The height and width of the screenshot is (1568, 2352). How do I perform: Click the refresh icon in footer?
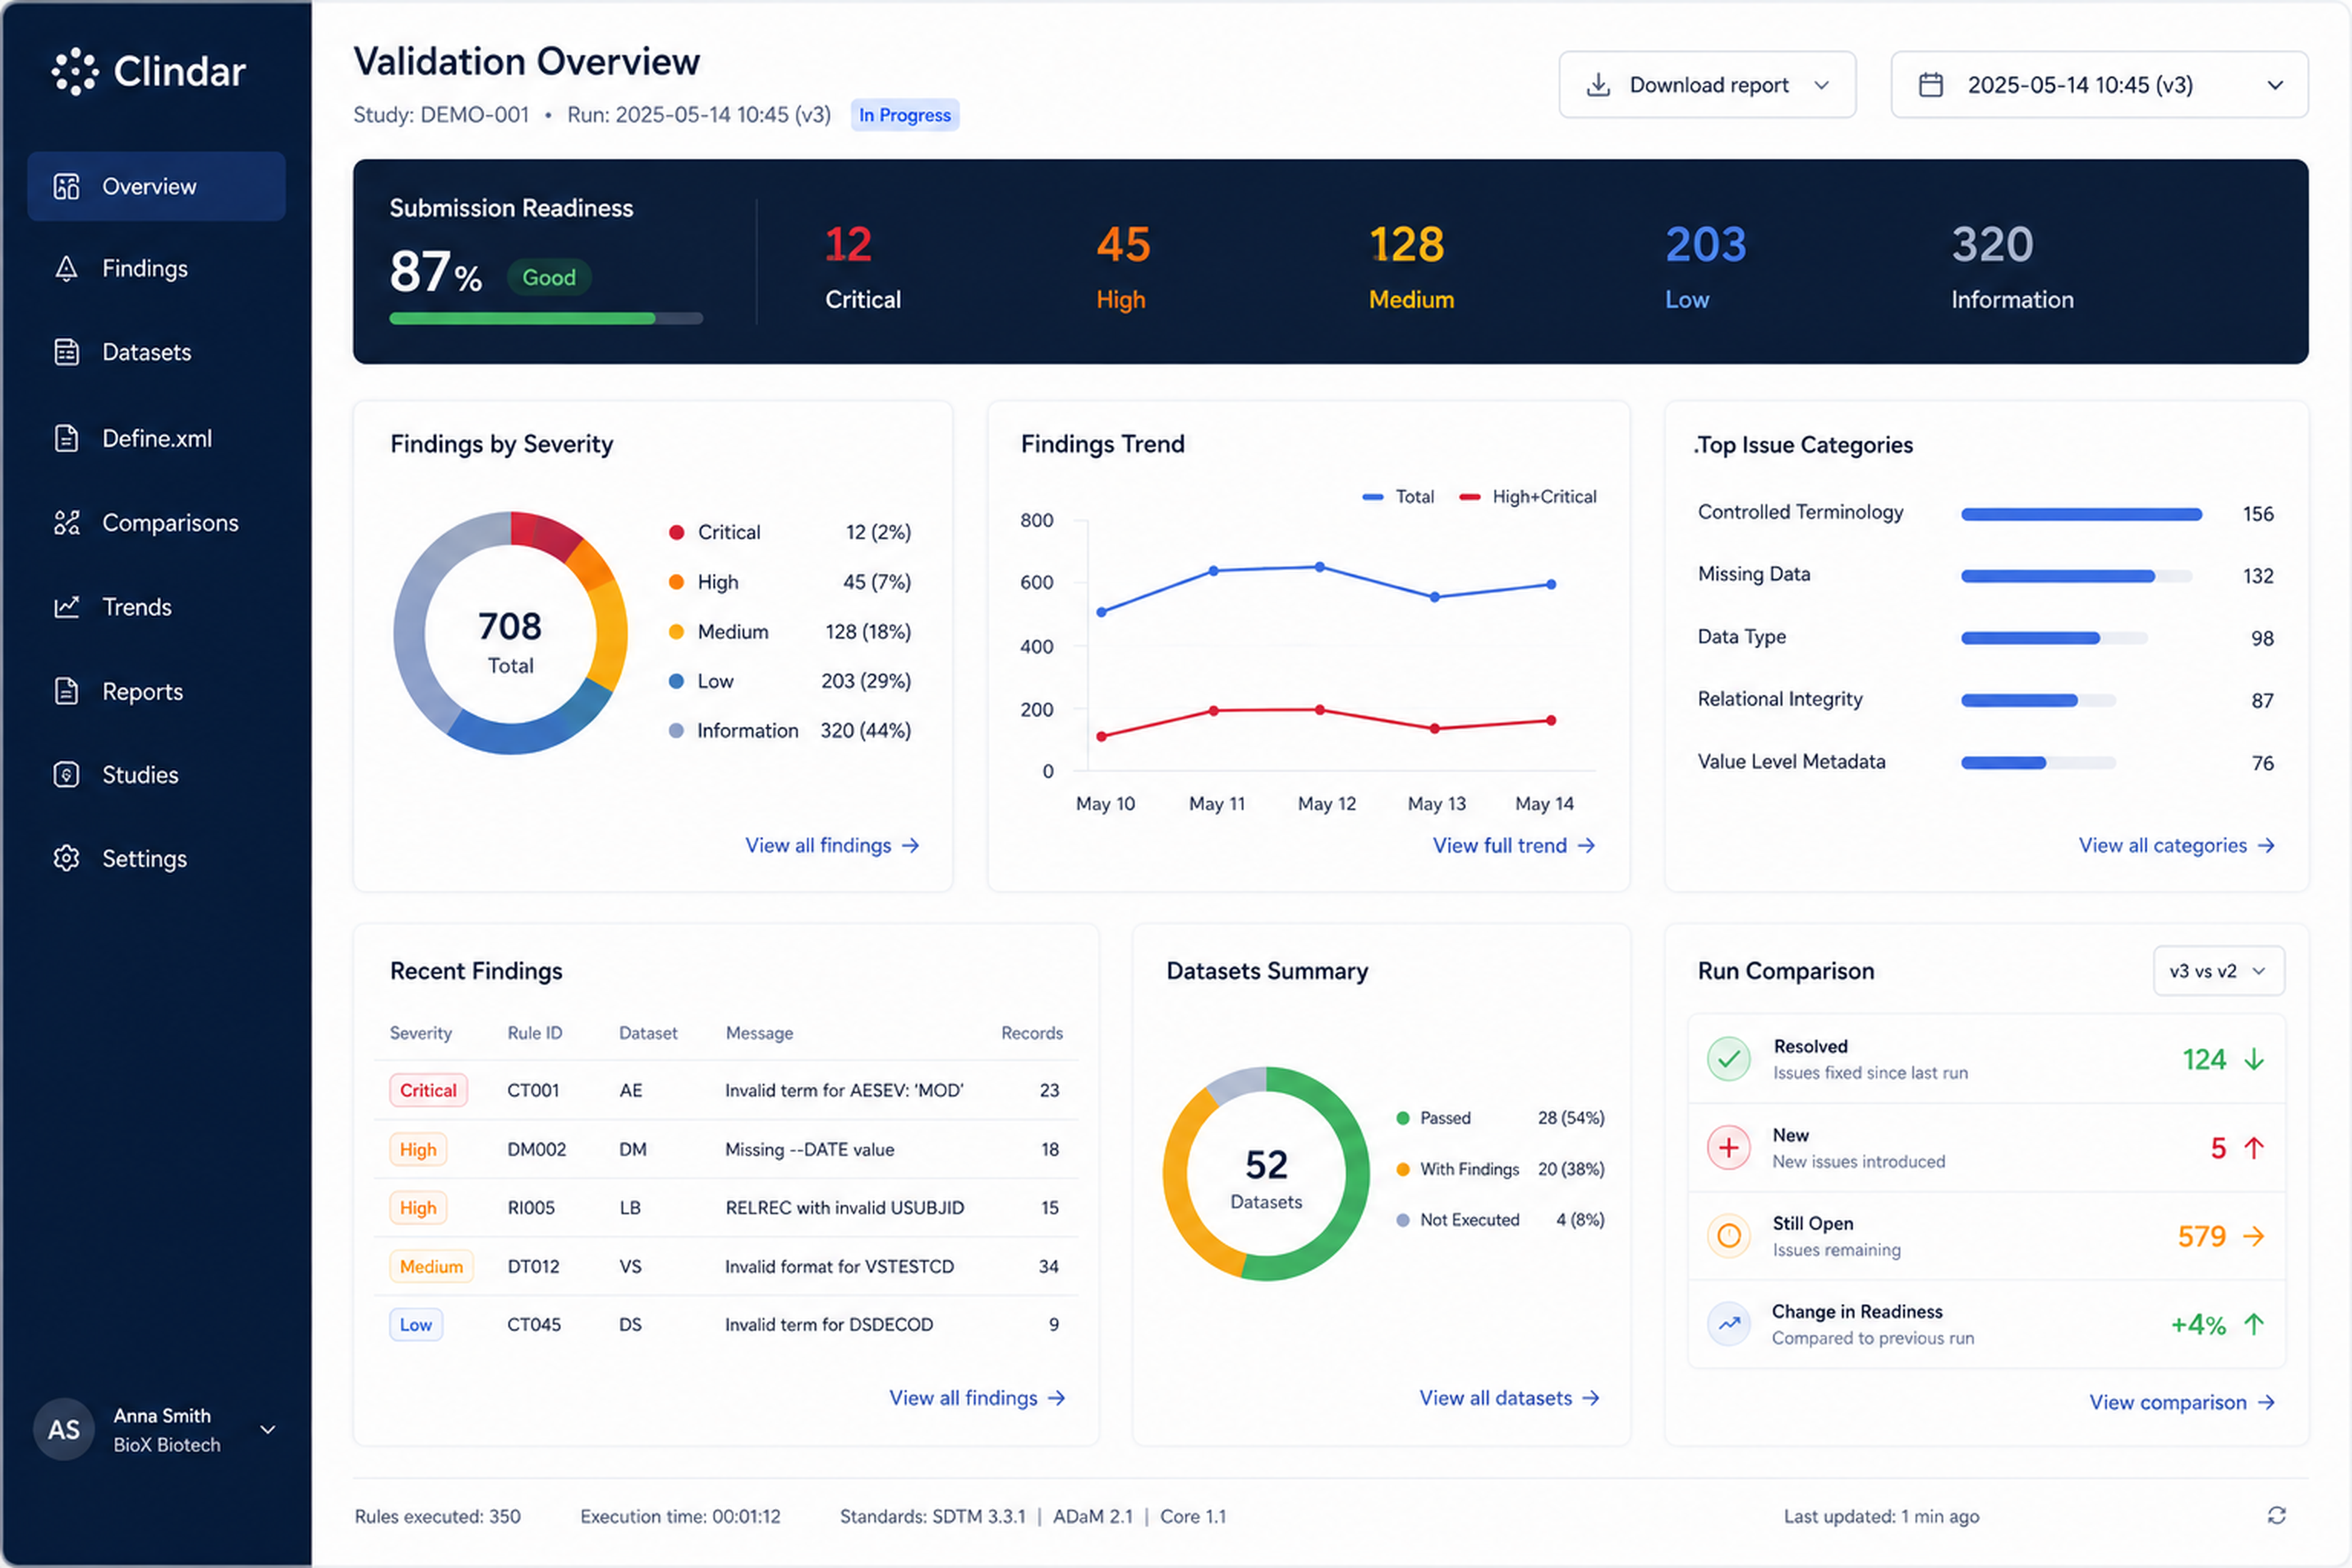point(2277,1516)
